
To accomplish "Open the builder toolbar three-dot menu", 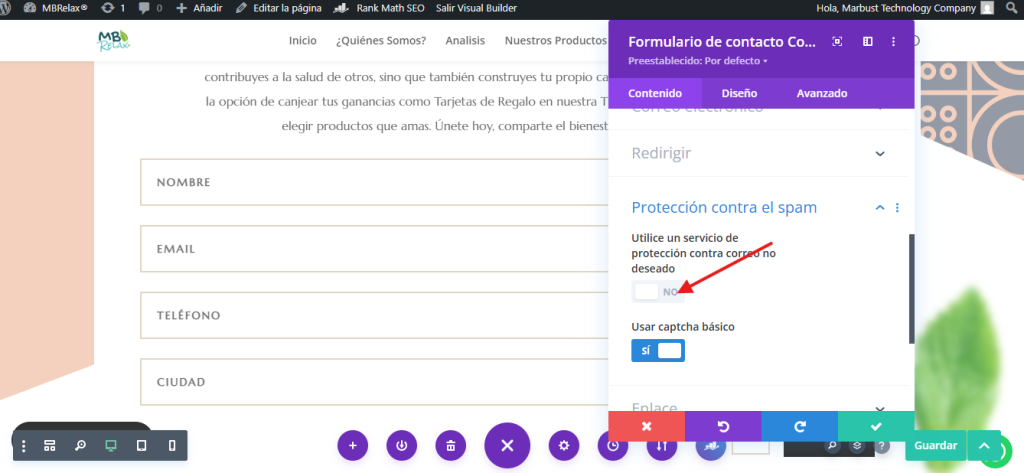I will click(24, 446).
